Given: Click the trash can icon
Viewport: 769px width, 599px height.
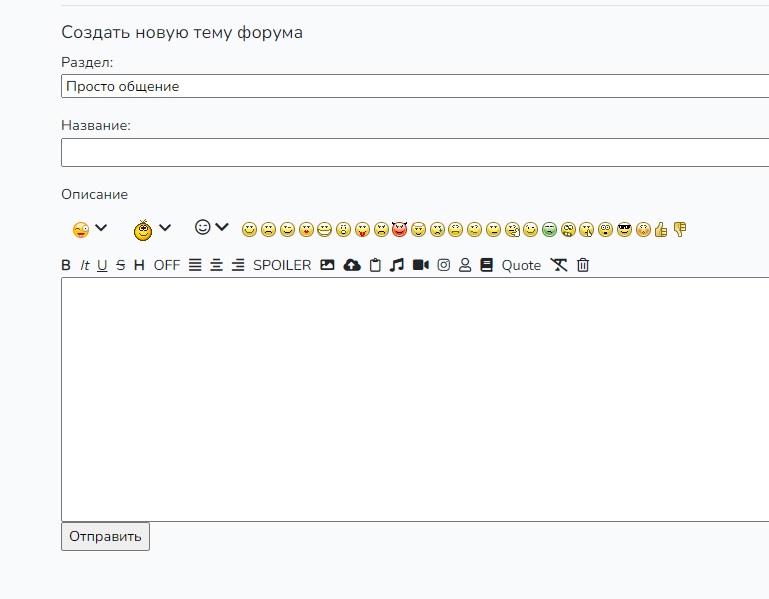Looking at the screenshot, I should coord(584,265).
